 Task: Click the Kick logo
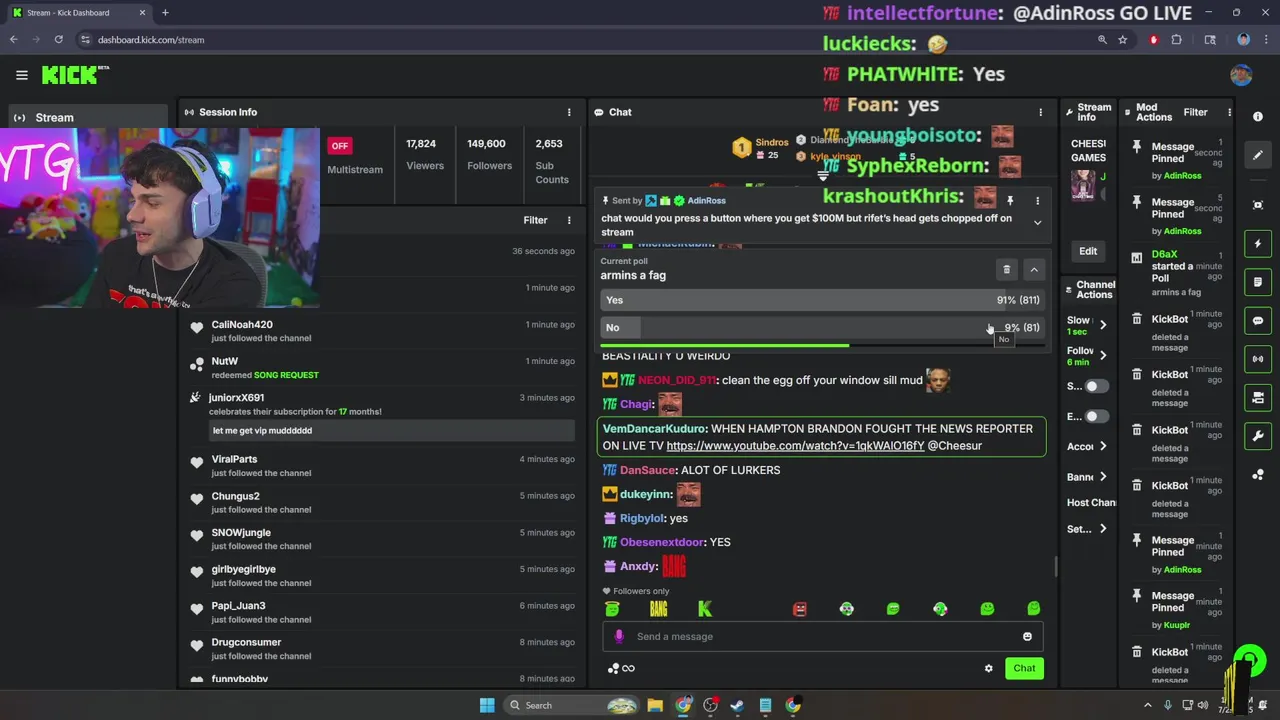point(73,75)
